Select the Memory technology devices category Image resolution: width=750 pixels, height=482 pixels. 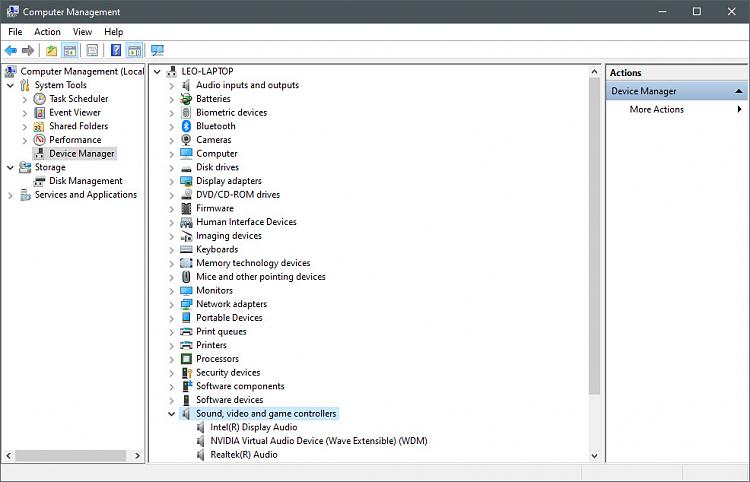tap(253, 263)
